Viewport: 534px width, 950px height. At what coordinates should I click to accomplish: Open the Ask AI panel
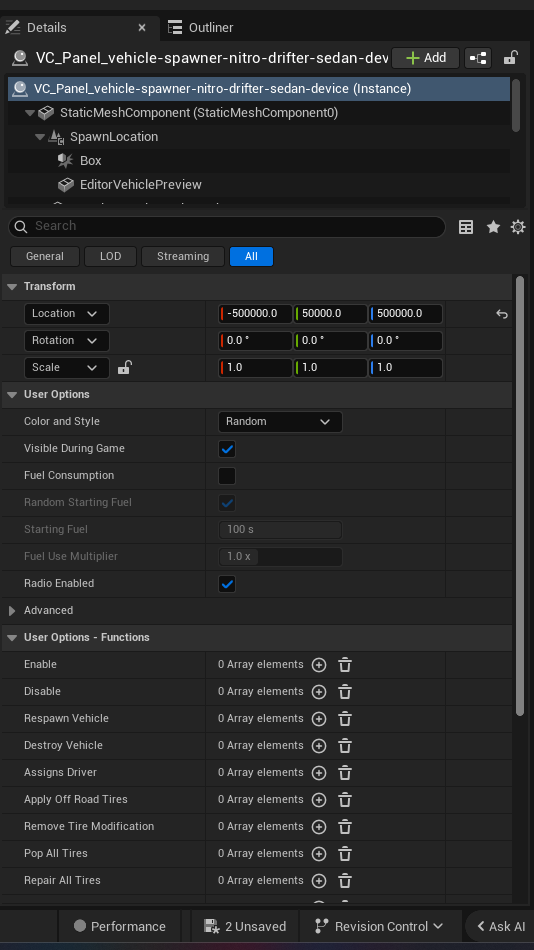[x=501, y=926]
